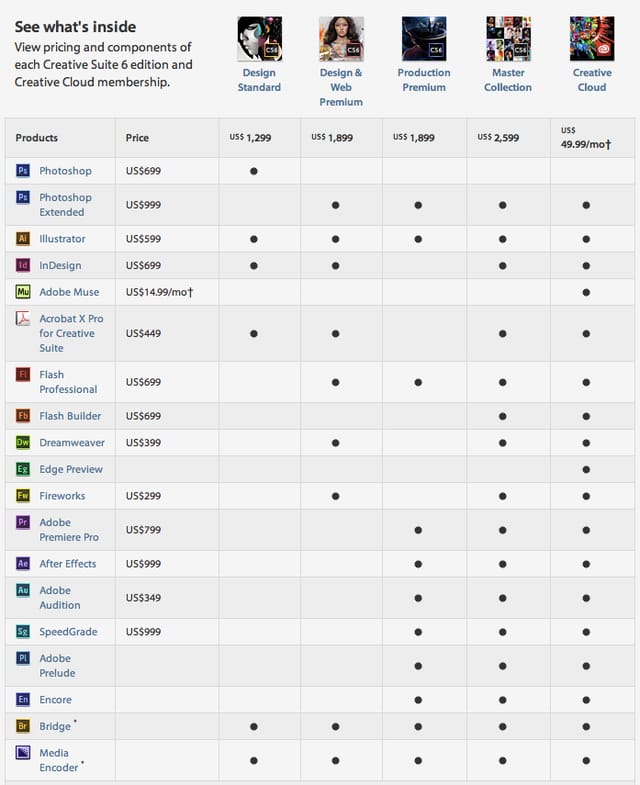
Task: Open the Bridge product link
Action: click(x=55, y=726)
